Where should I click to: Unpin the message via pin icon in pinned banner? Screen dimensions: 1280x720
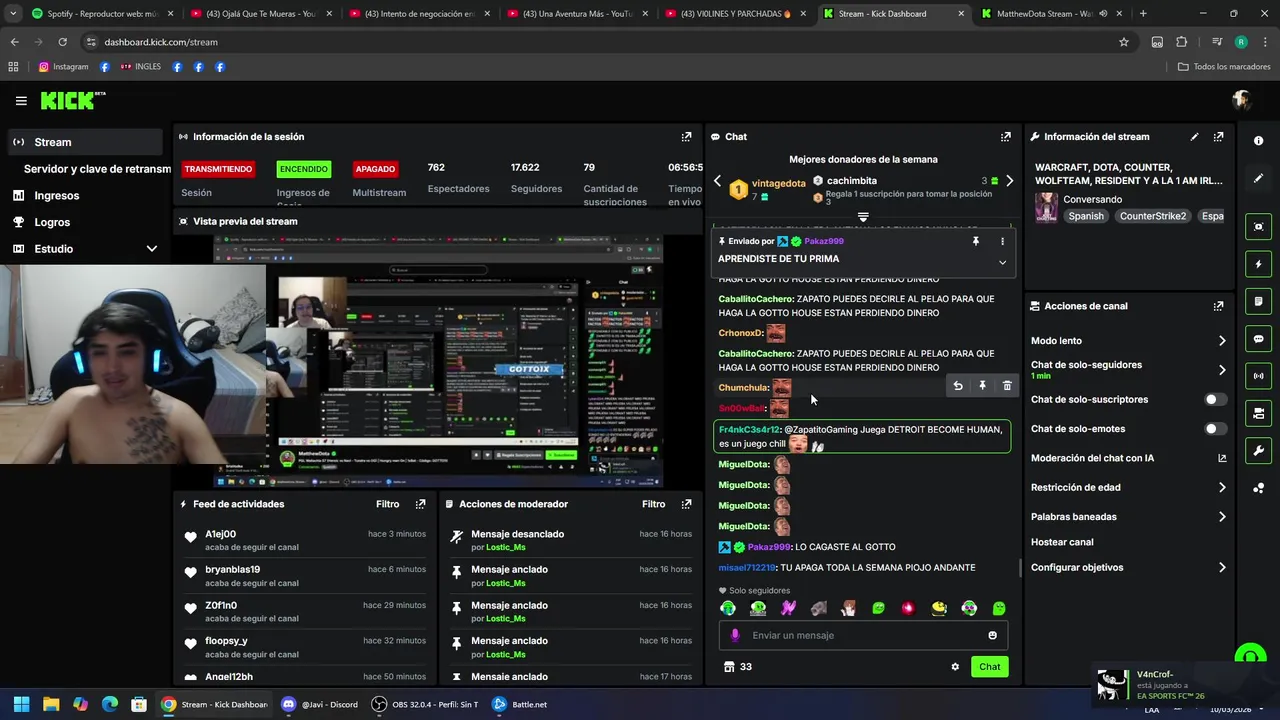[x=976, y=241]
